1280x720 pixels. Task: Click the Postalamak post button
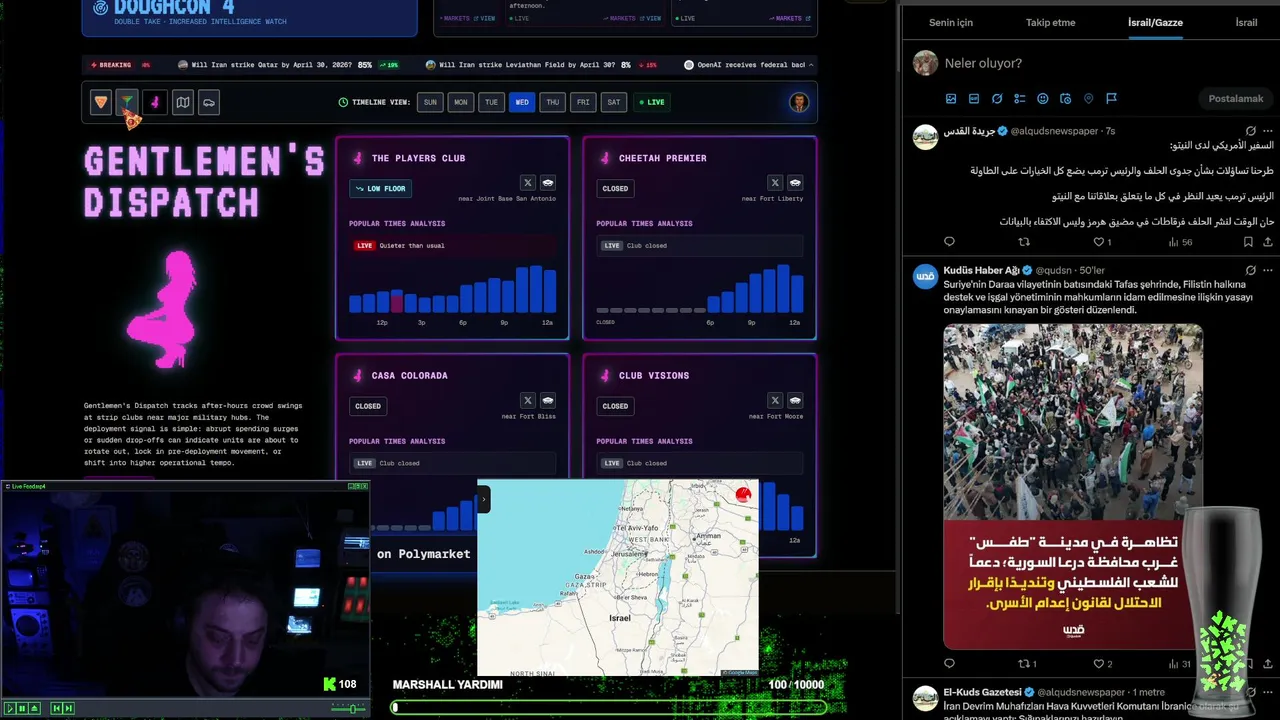(x=1236, y=99)
